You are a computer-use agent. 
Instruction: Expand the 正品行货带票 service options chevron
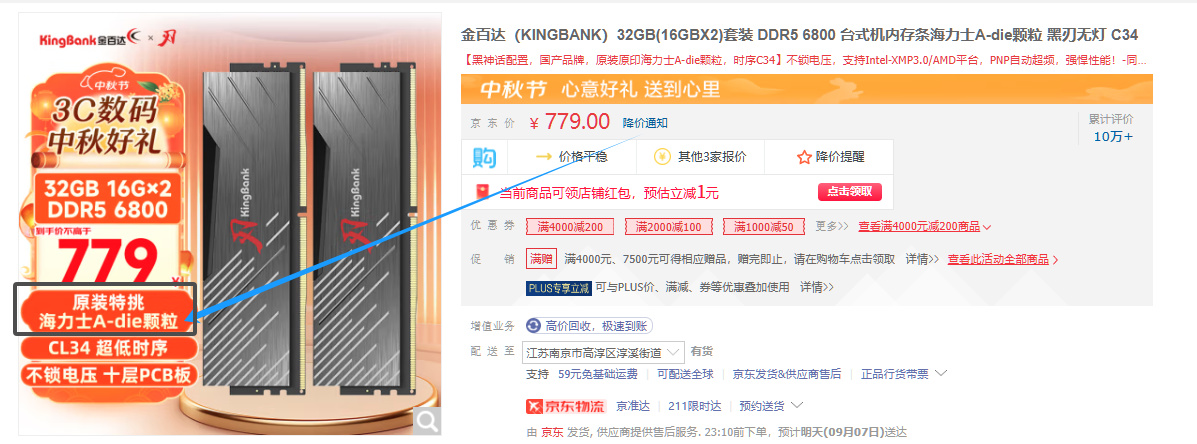tap(940, 374)
